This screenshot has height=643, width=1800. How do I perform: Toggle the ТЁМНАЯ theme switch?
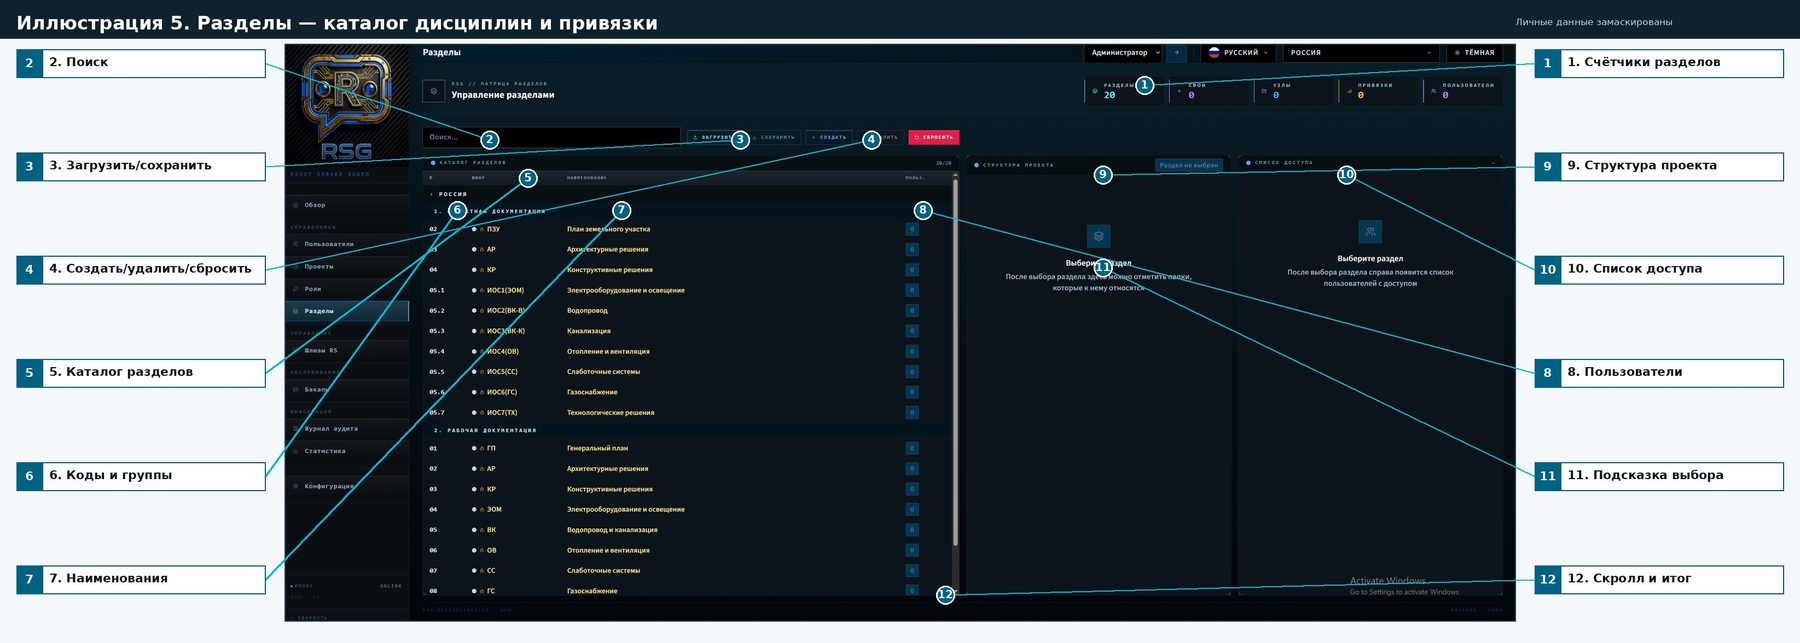pos(1475,53)
